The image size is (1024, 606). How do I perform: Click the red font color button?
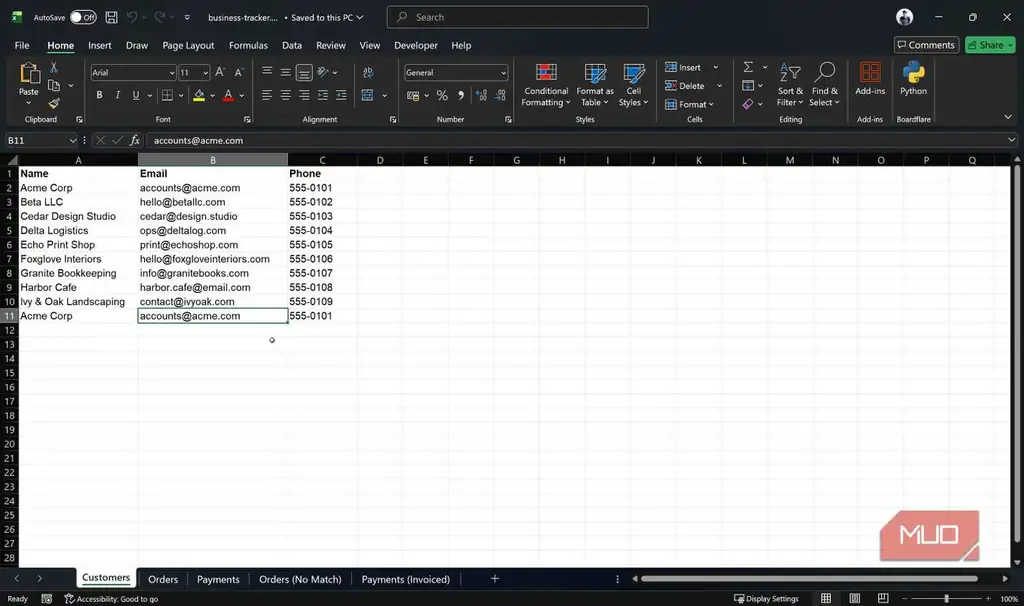[228, 95]
